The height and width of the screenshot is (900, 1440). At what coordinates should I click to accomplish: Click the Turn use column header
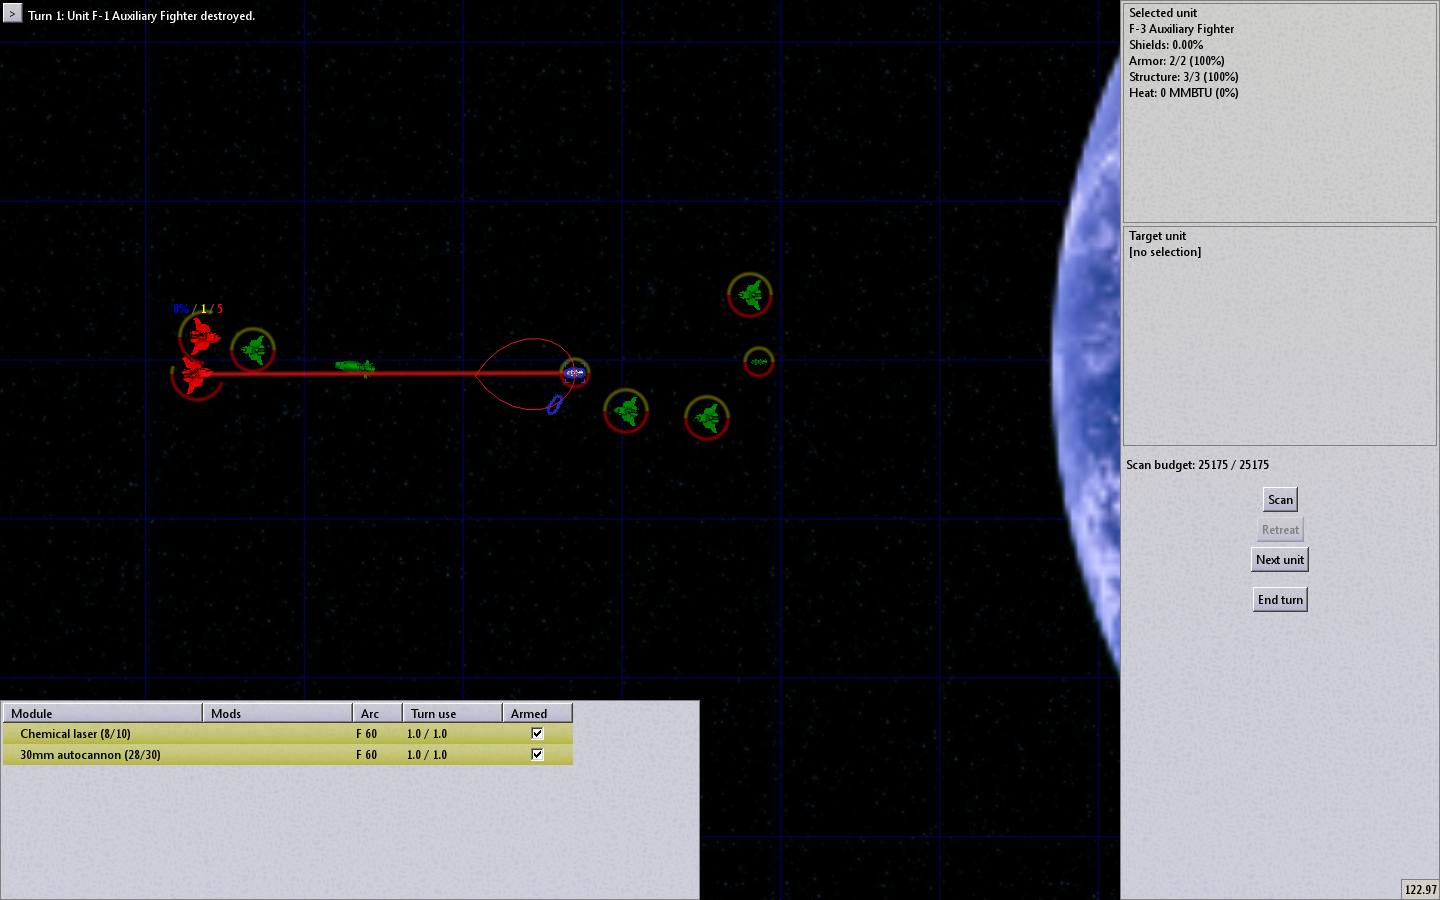click(452, 713)
